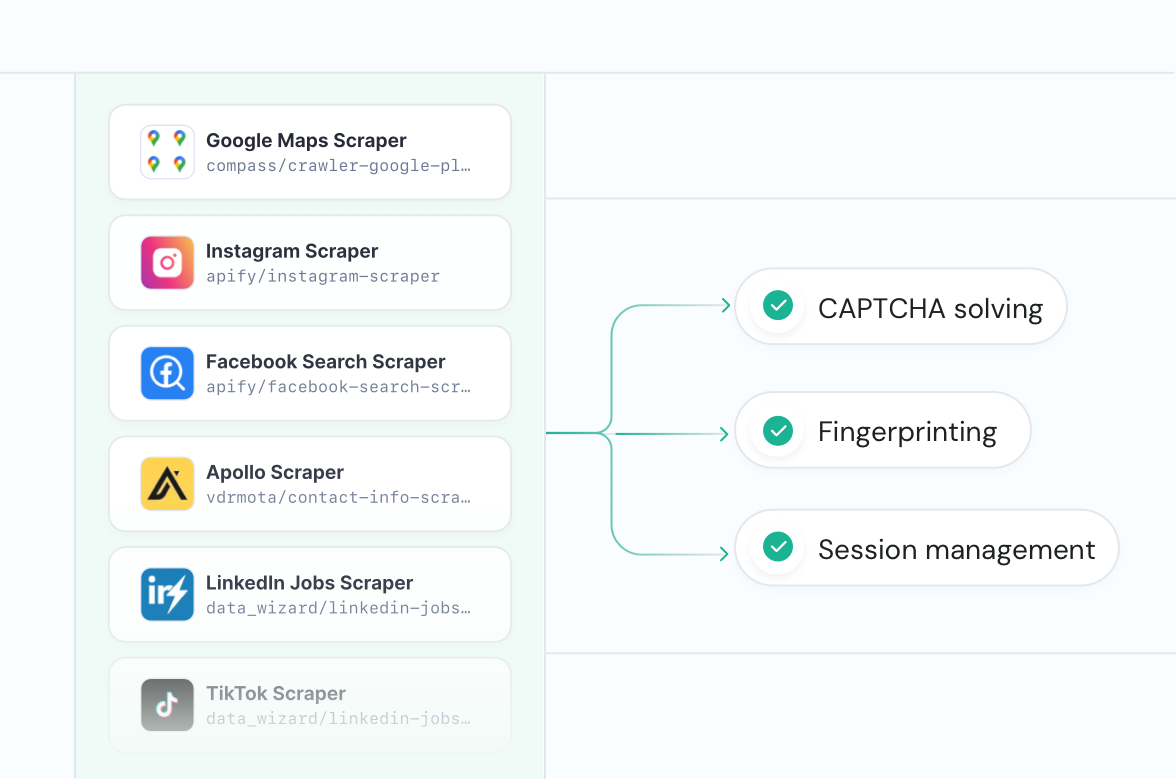Click the Instagram camera icon

tap(167, 263)
